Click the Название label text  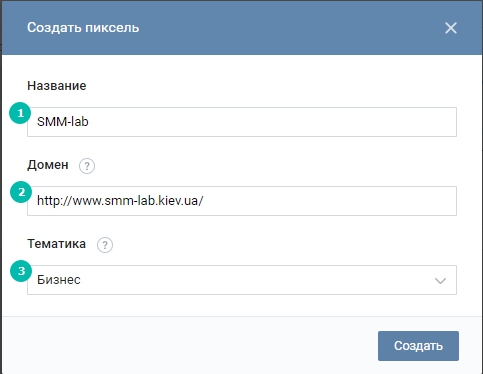coord(57,86)
